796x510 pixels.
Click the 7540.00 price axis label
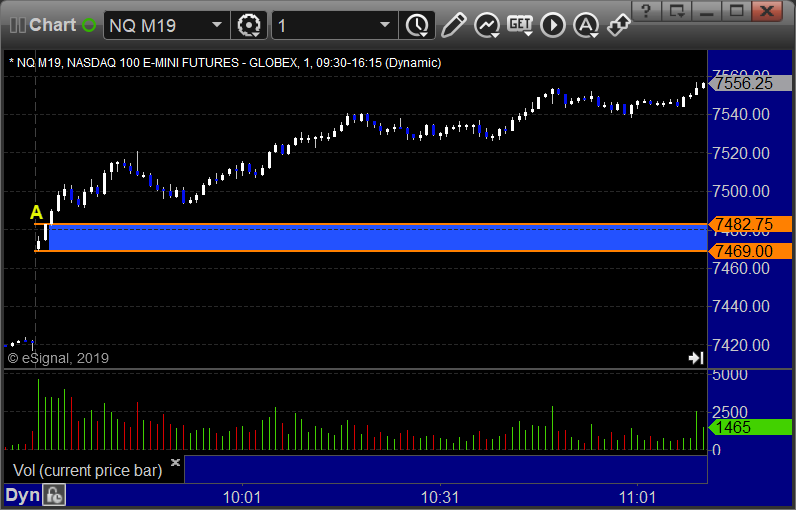coord(741,115)
